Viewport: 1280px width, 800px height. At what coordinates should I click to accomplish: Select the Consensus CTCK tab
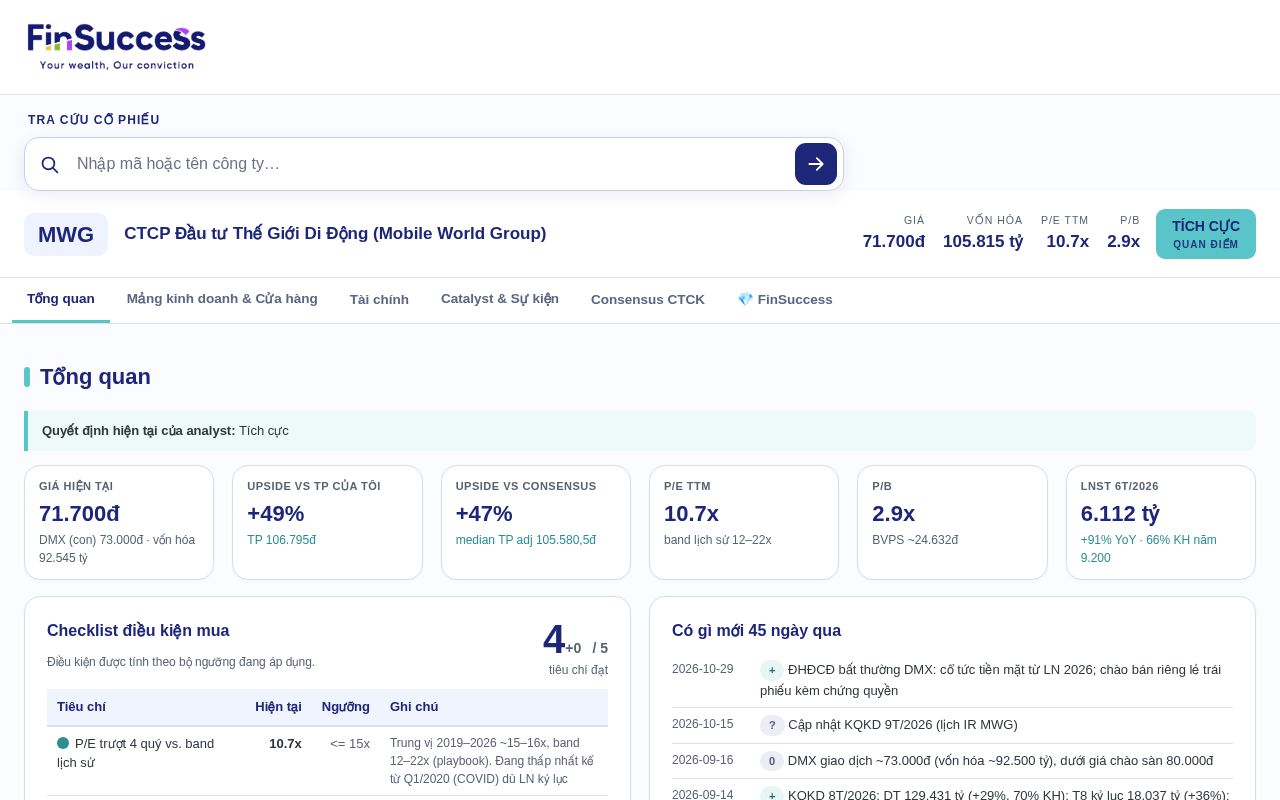[x=648, y=299]
